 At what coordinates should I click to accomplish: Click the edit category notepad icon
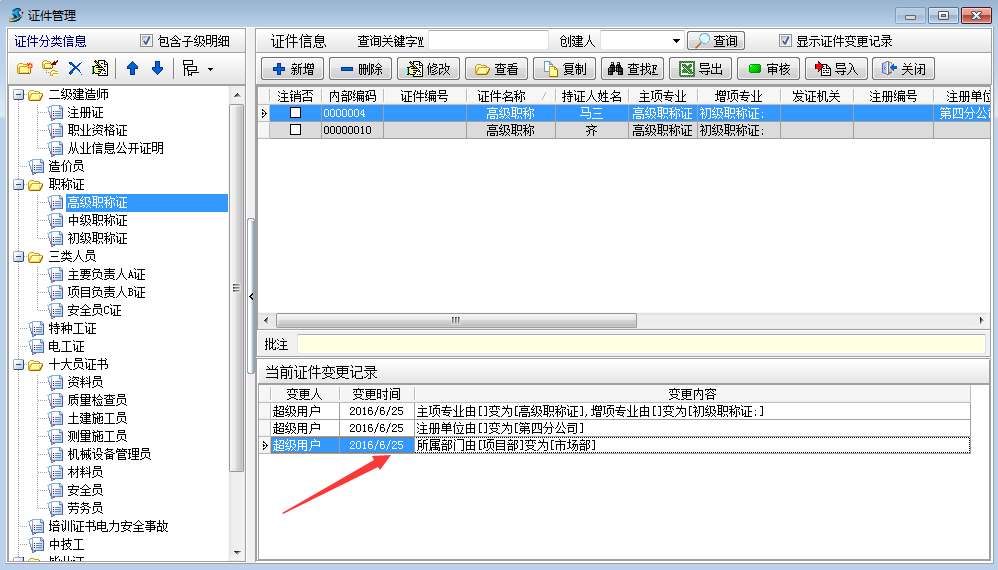pos(100,69)
